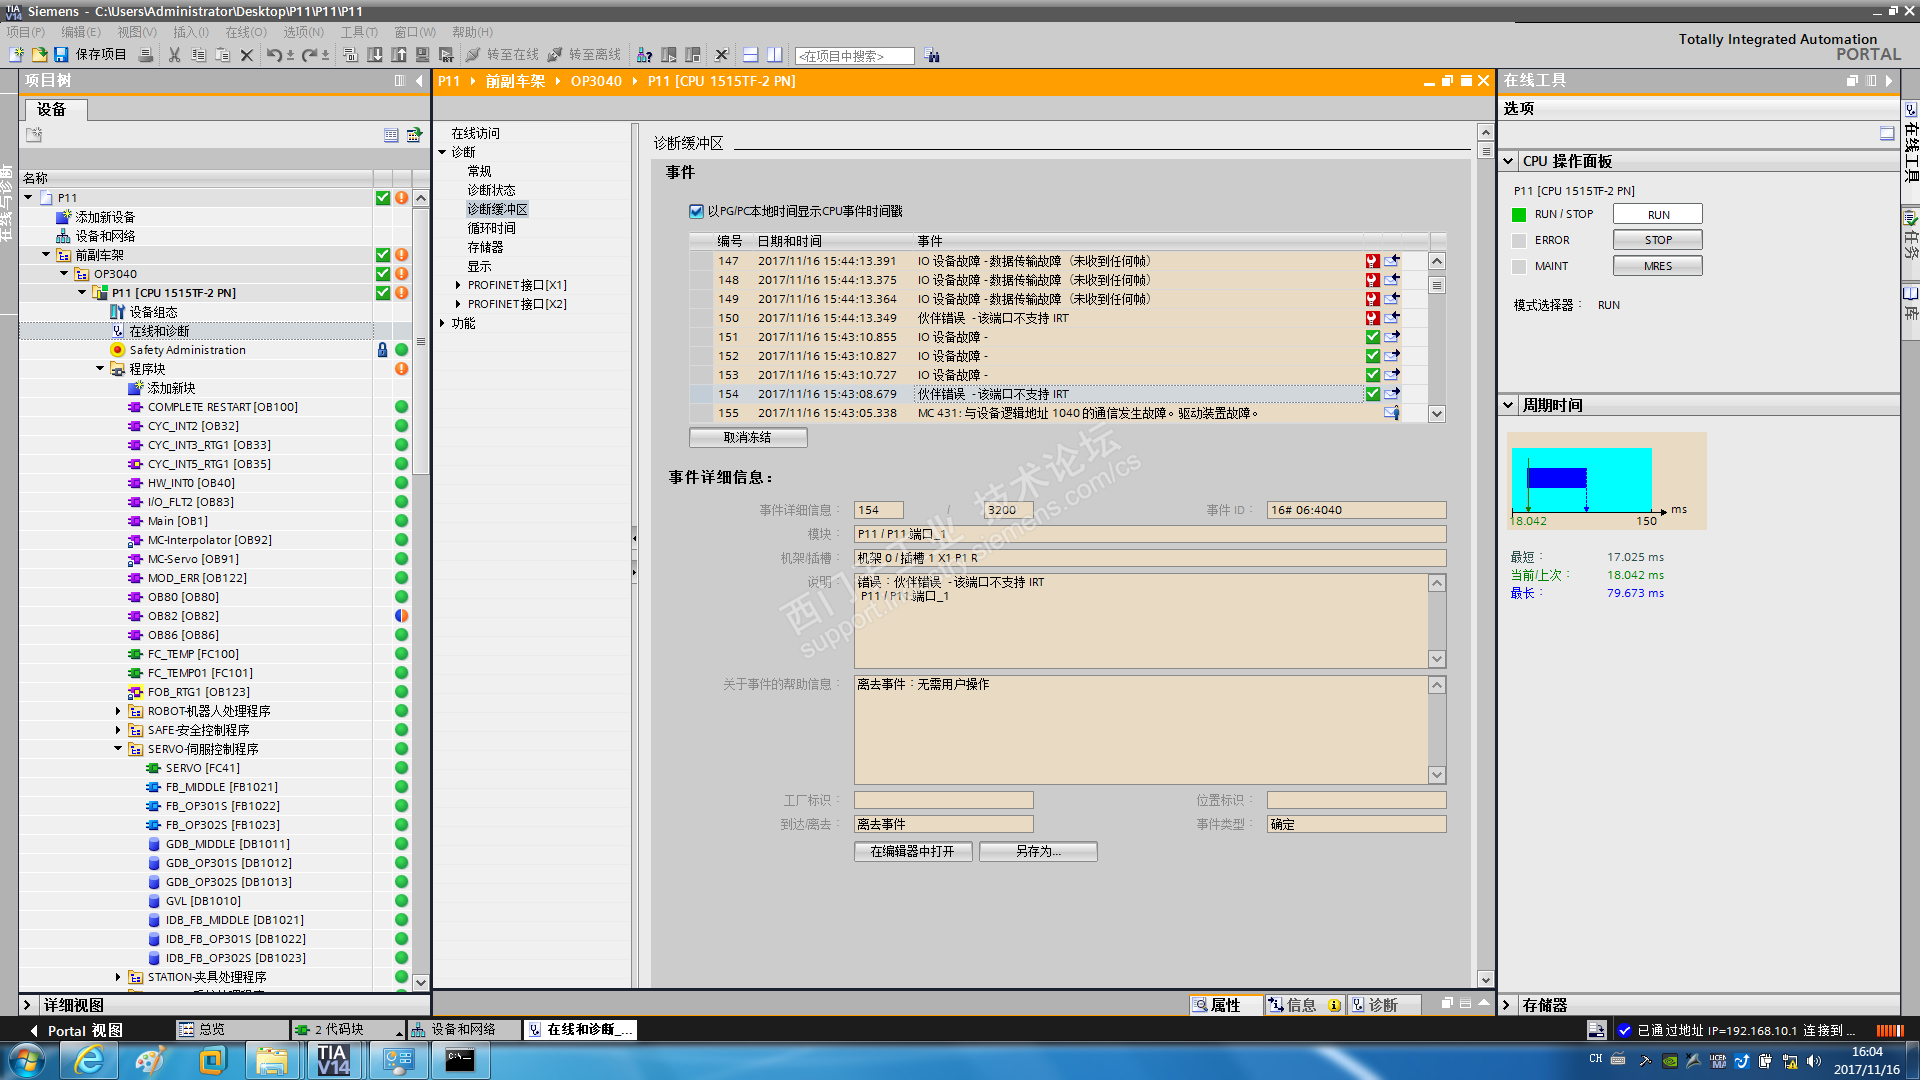Toggle PG/PC local time display checkbox
This screenshot has width=1920, height=1080.
pos(696,211)
